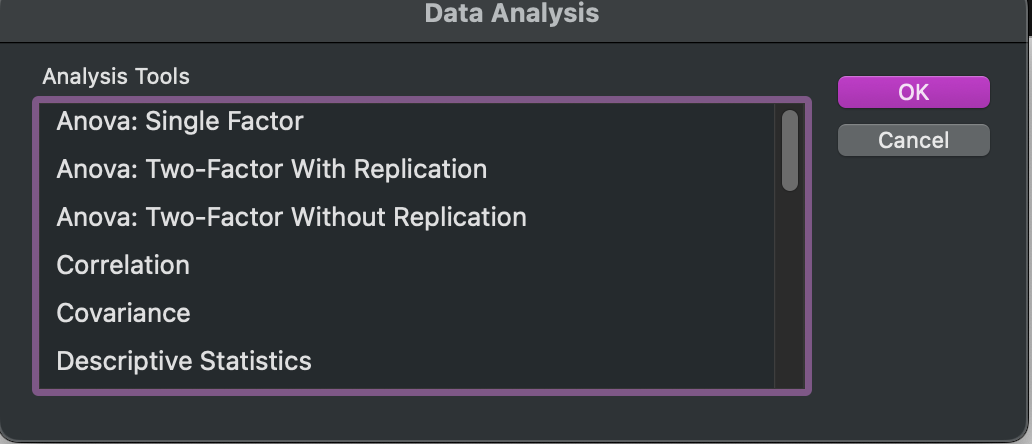
Task: Click empty area beside Descriptive Statistics row
Action: pos(543,361)
